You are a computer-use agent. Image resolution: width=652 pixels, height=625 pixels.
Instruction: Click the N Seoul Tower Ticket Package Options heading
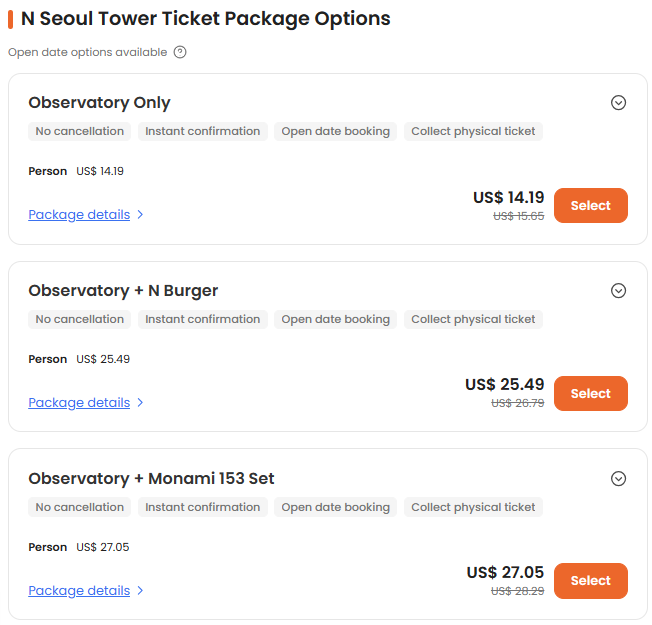tap(205, 18)
